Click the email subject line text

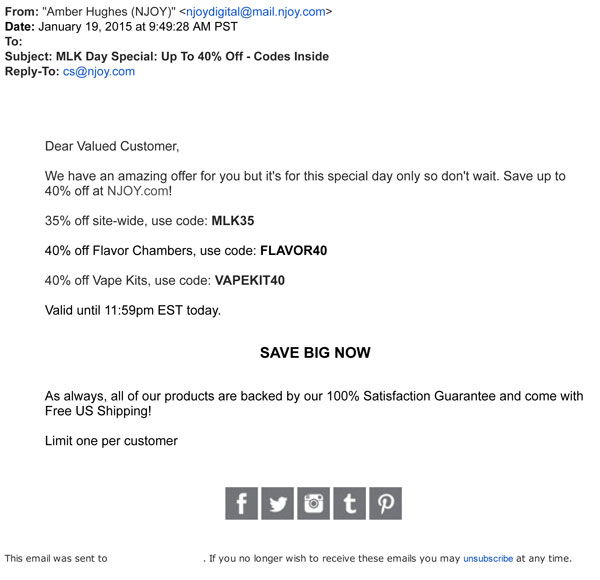[x=192, y=57]
